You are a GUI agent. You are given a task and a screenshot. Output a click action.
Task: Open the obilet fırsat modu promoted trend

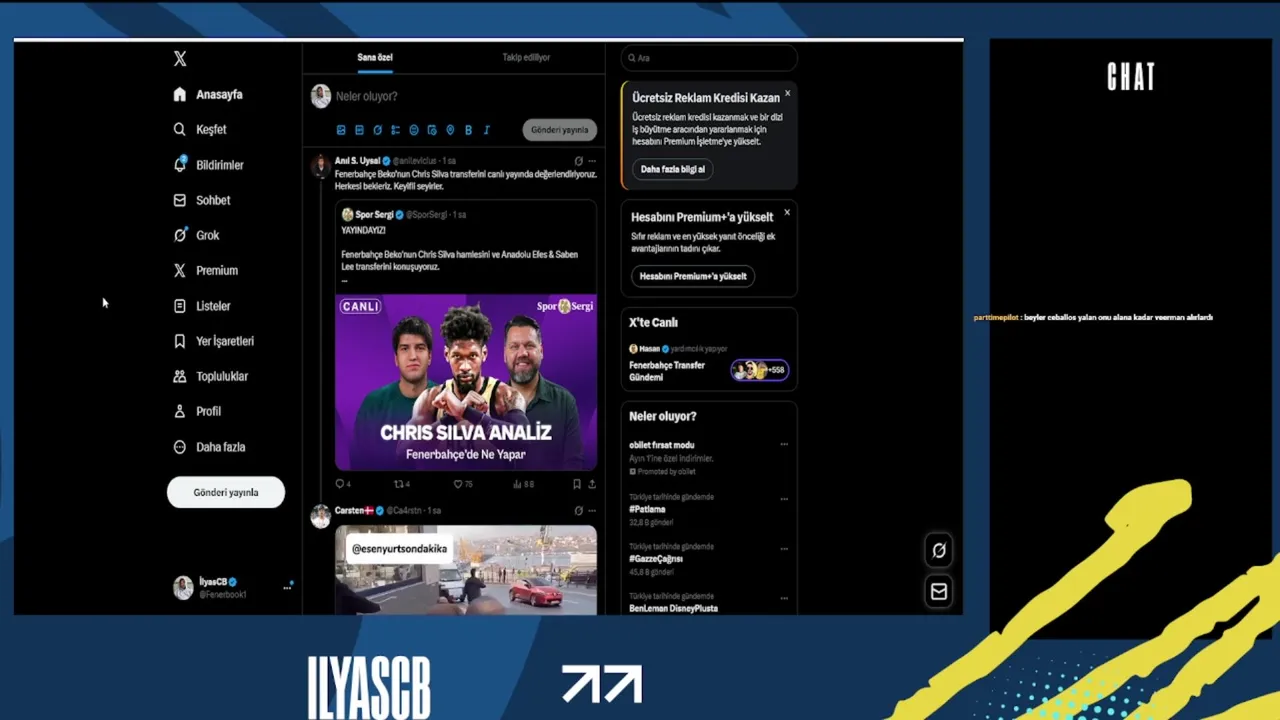(x=662, y=445)
